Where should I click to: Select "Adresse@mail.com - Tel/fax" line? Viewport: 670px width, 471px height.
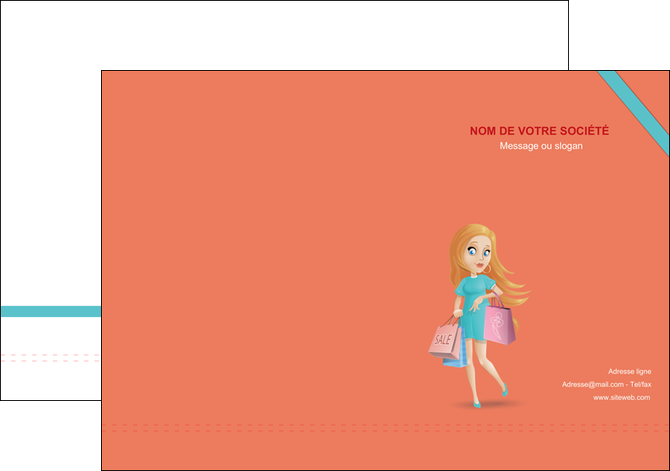pyautogui.click(x=606, y=384)
